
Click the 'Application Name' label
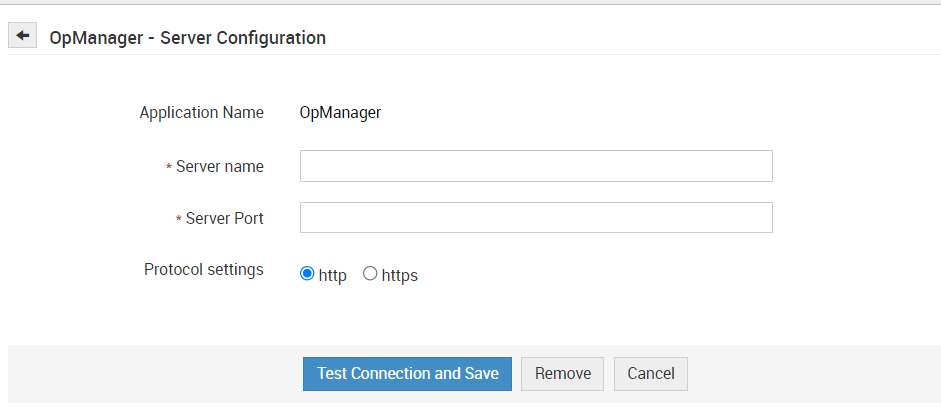[x=202, y=113]
